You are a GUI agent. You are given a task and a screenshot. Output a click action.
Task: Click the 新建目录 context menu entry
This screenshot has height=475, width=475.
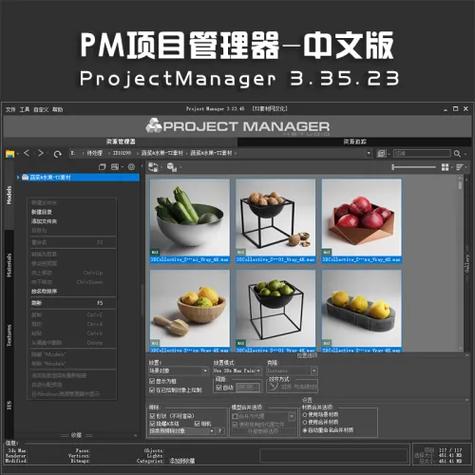coord(42,212)
